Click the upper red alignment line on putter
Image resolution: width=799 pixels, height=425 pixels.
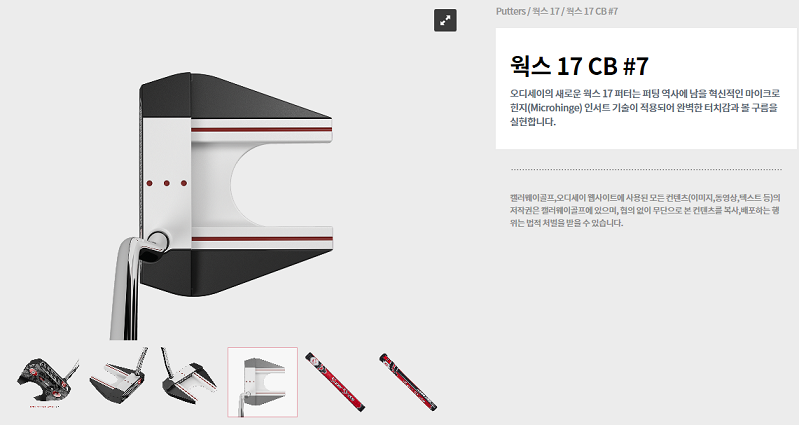(x=261, y=130)
